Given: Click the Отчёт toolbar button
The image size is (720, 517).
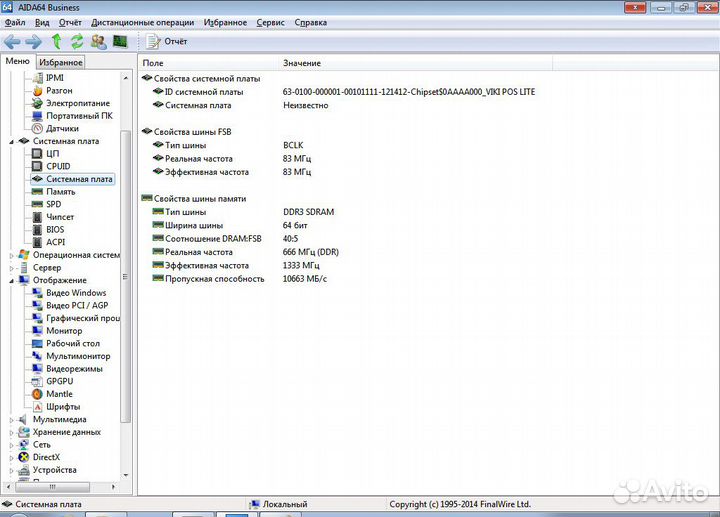Looking at the screenshot, I should coord(166,41).
